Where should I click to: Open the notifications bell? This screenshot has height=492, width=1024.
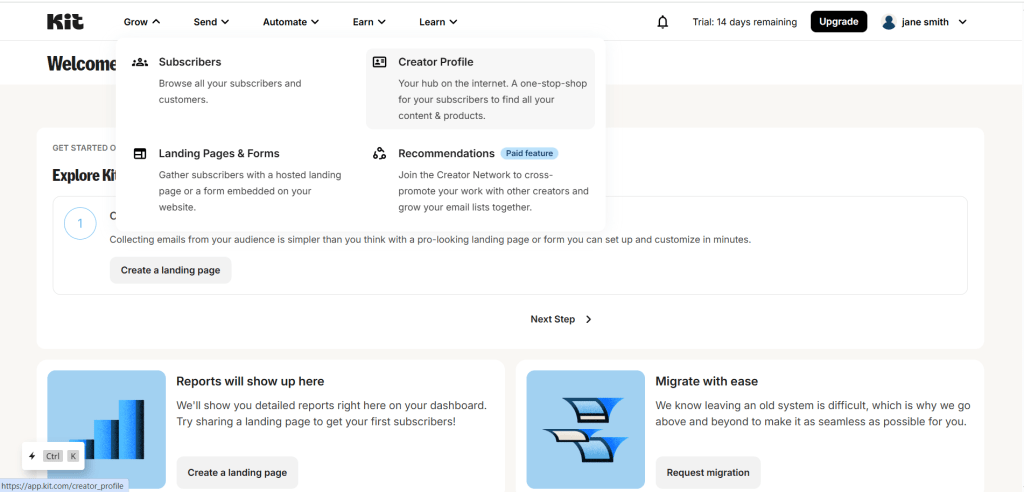[662, 22]
